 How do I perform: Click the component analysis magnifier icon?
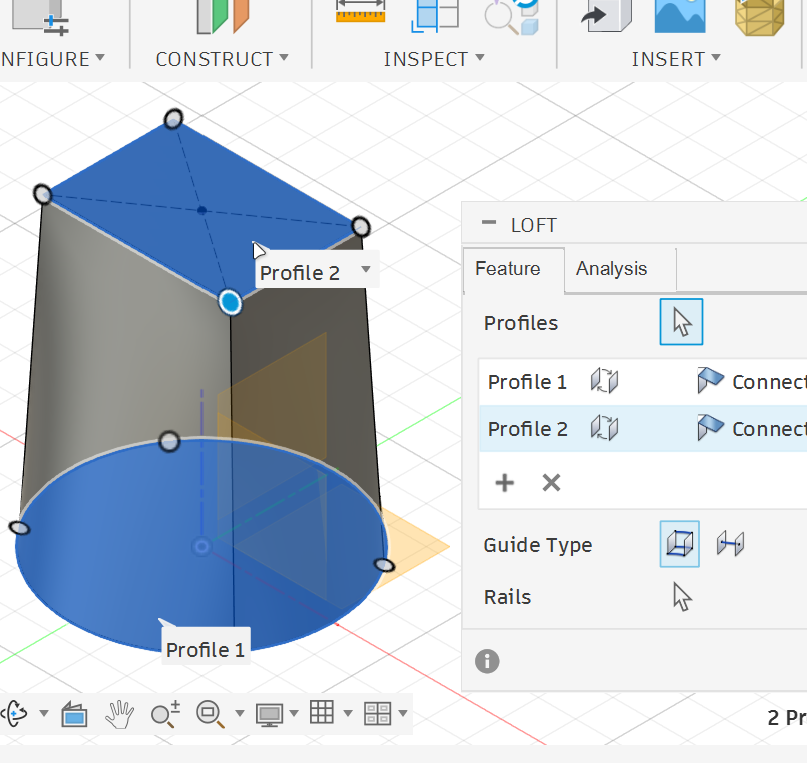pyautogui.click(x=511, y=16)
